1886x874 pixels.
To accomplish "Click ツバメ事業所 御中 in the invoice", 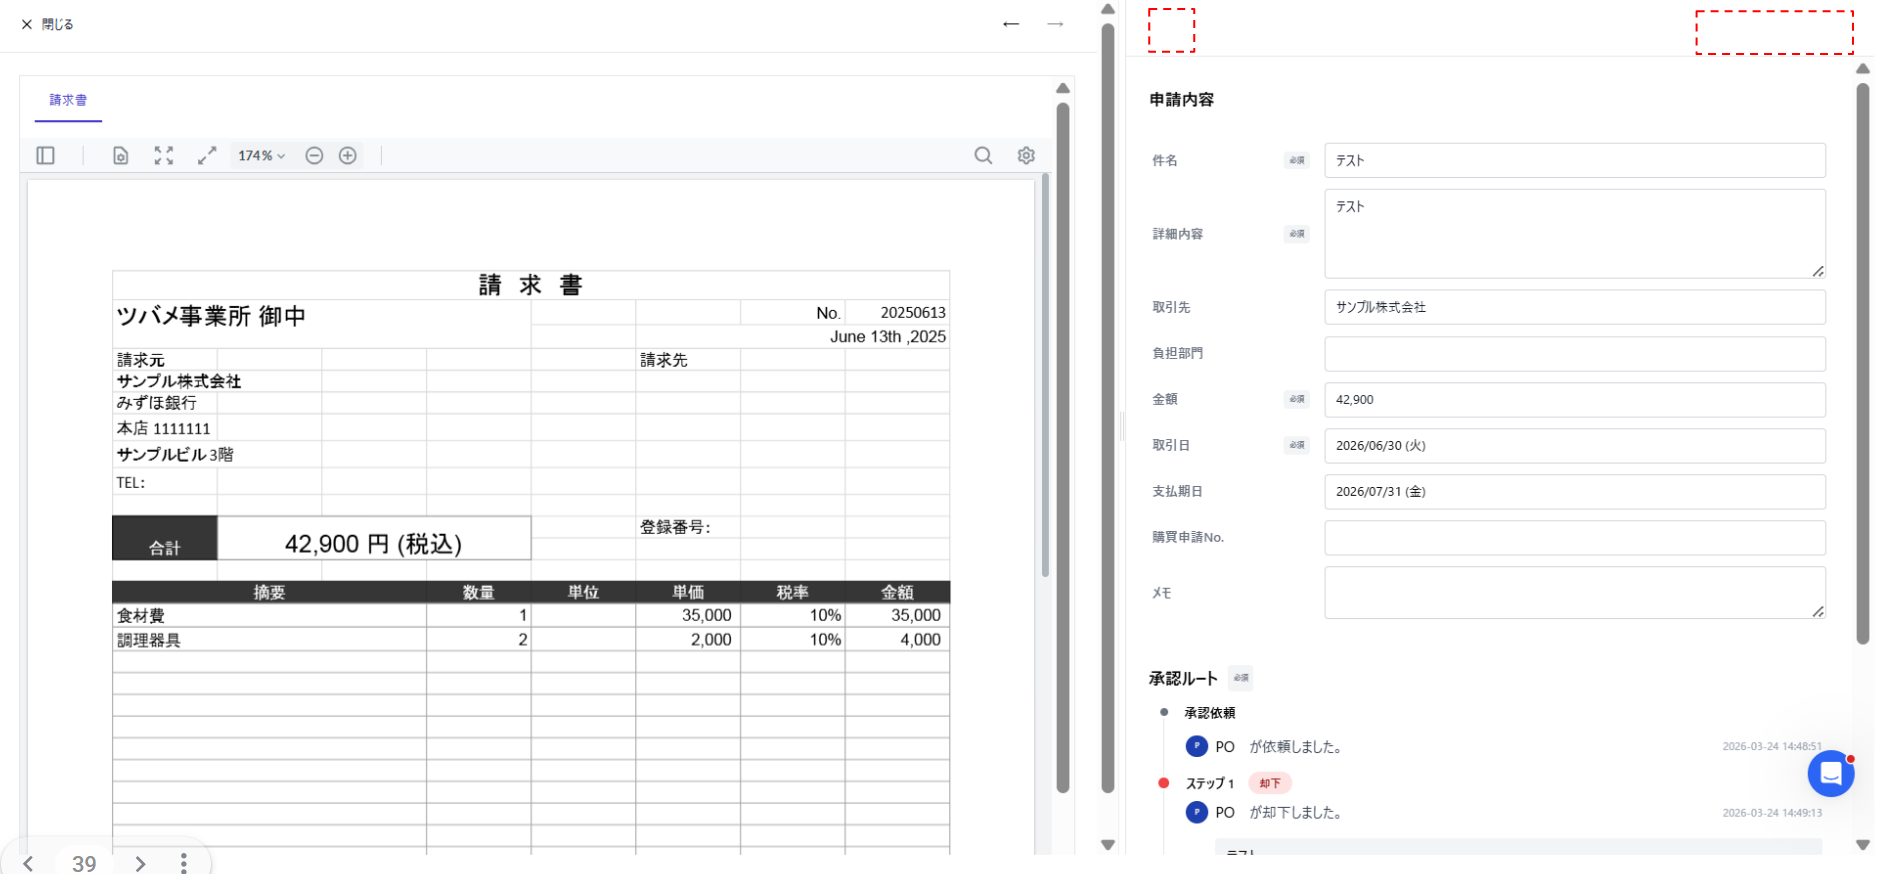I will click(211, 316).
